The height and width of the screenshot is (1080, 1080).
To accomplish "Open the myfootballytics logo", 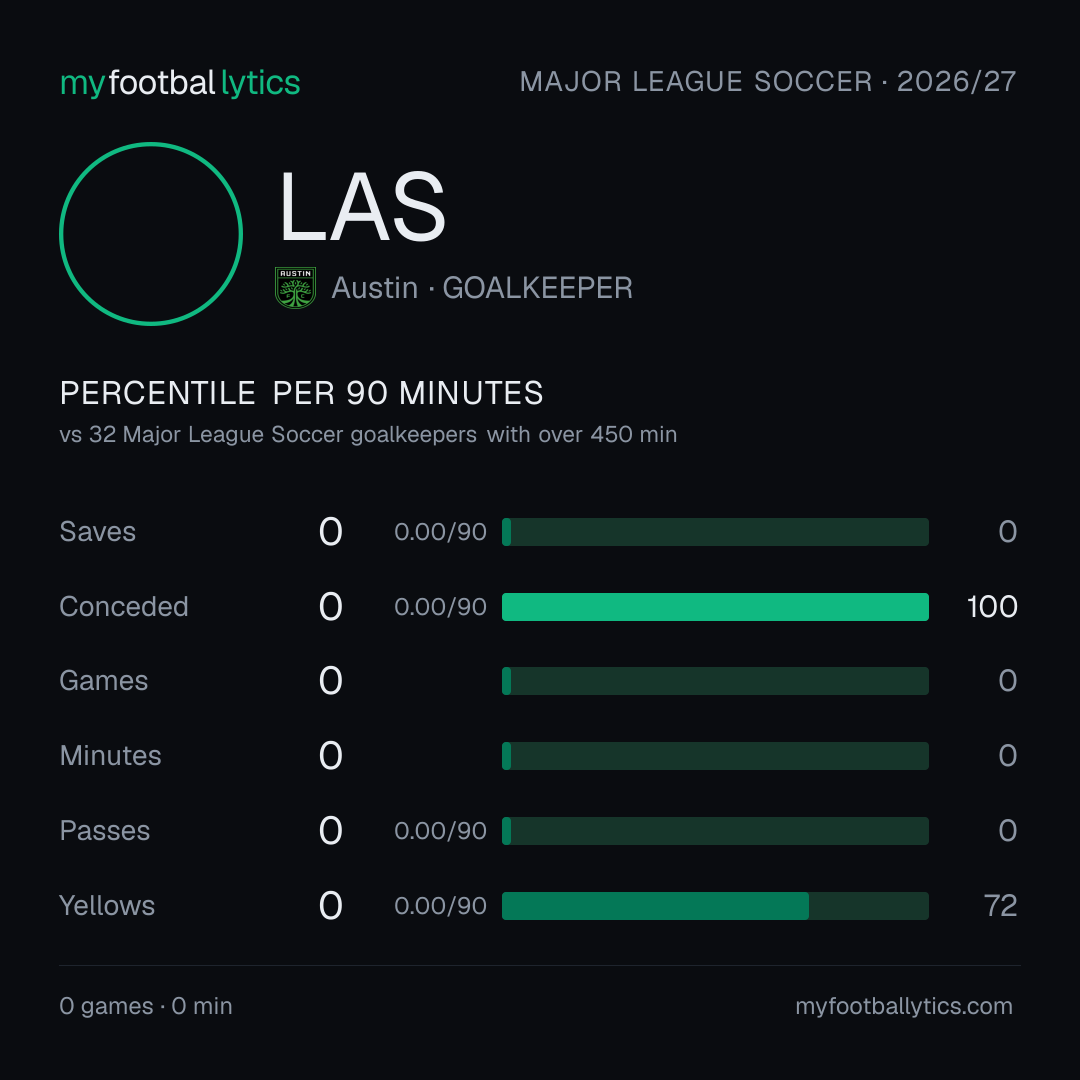I will click(180, 83).
